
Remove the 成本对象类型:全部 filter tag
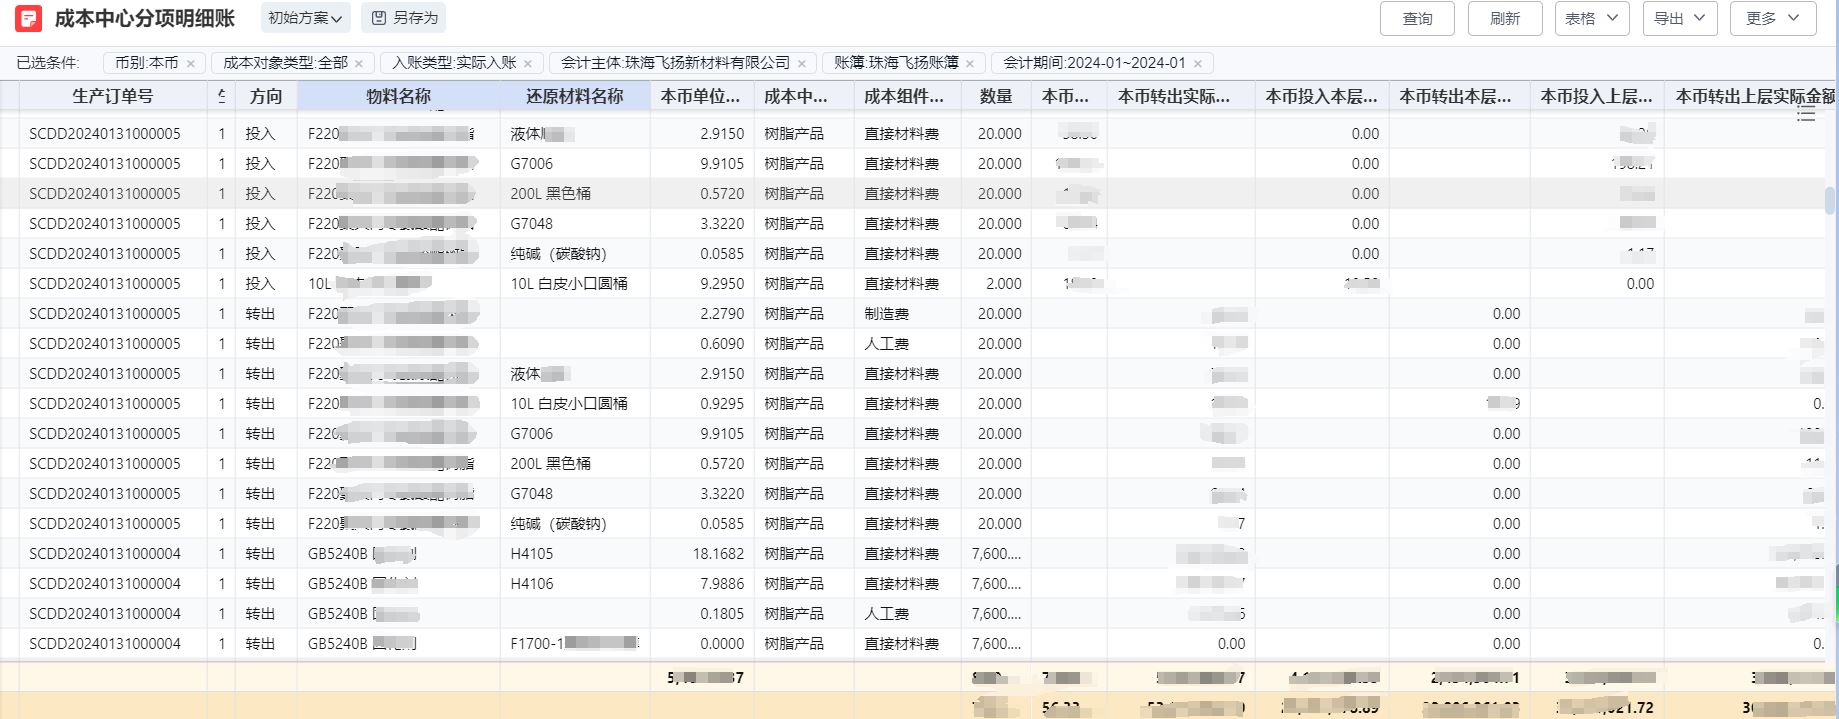click(359, 63)
